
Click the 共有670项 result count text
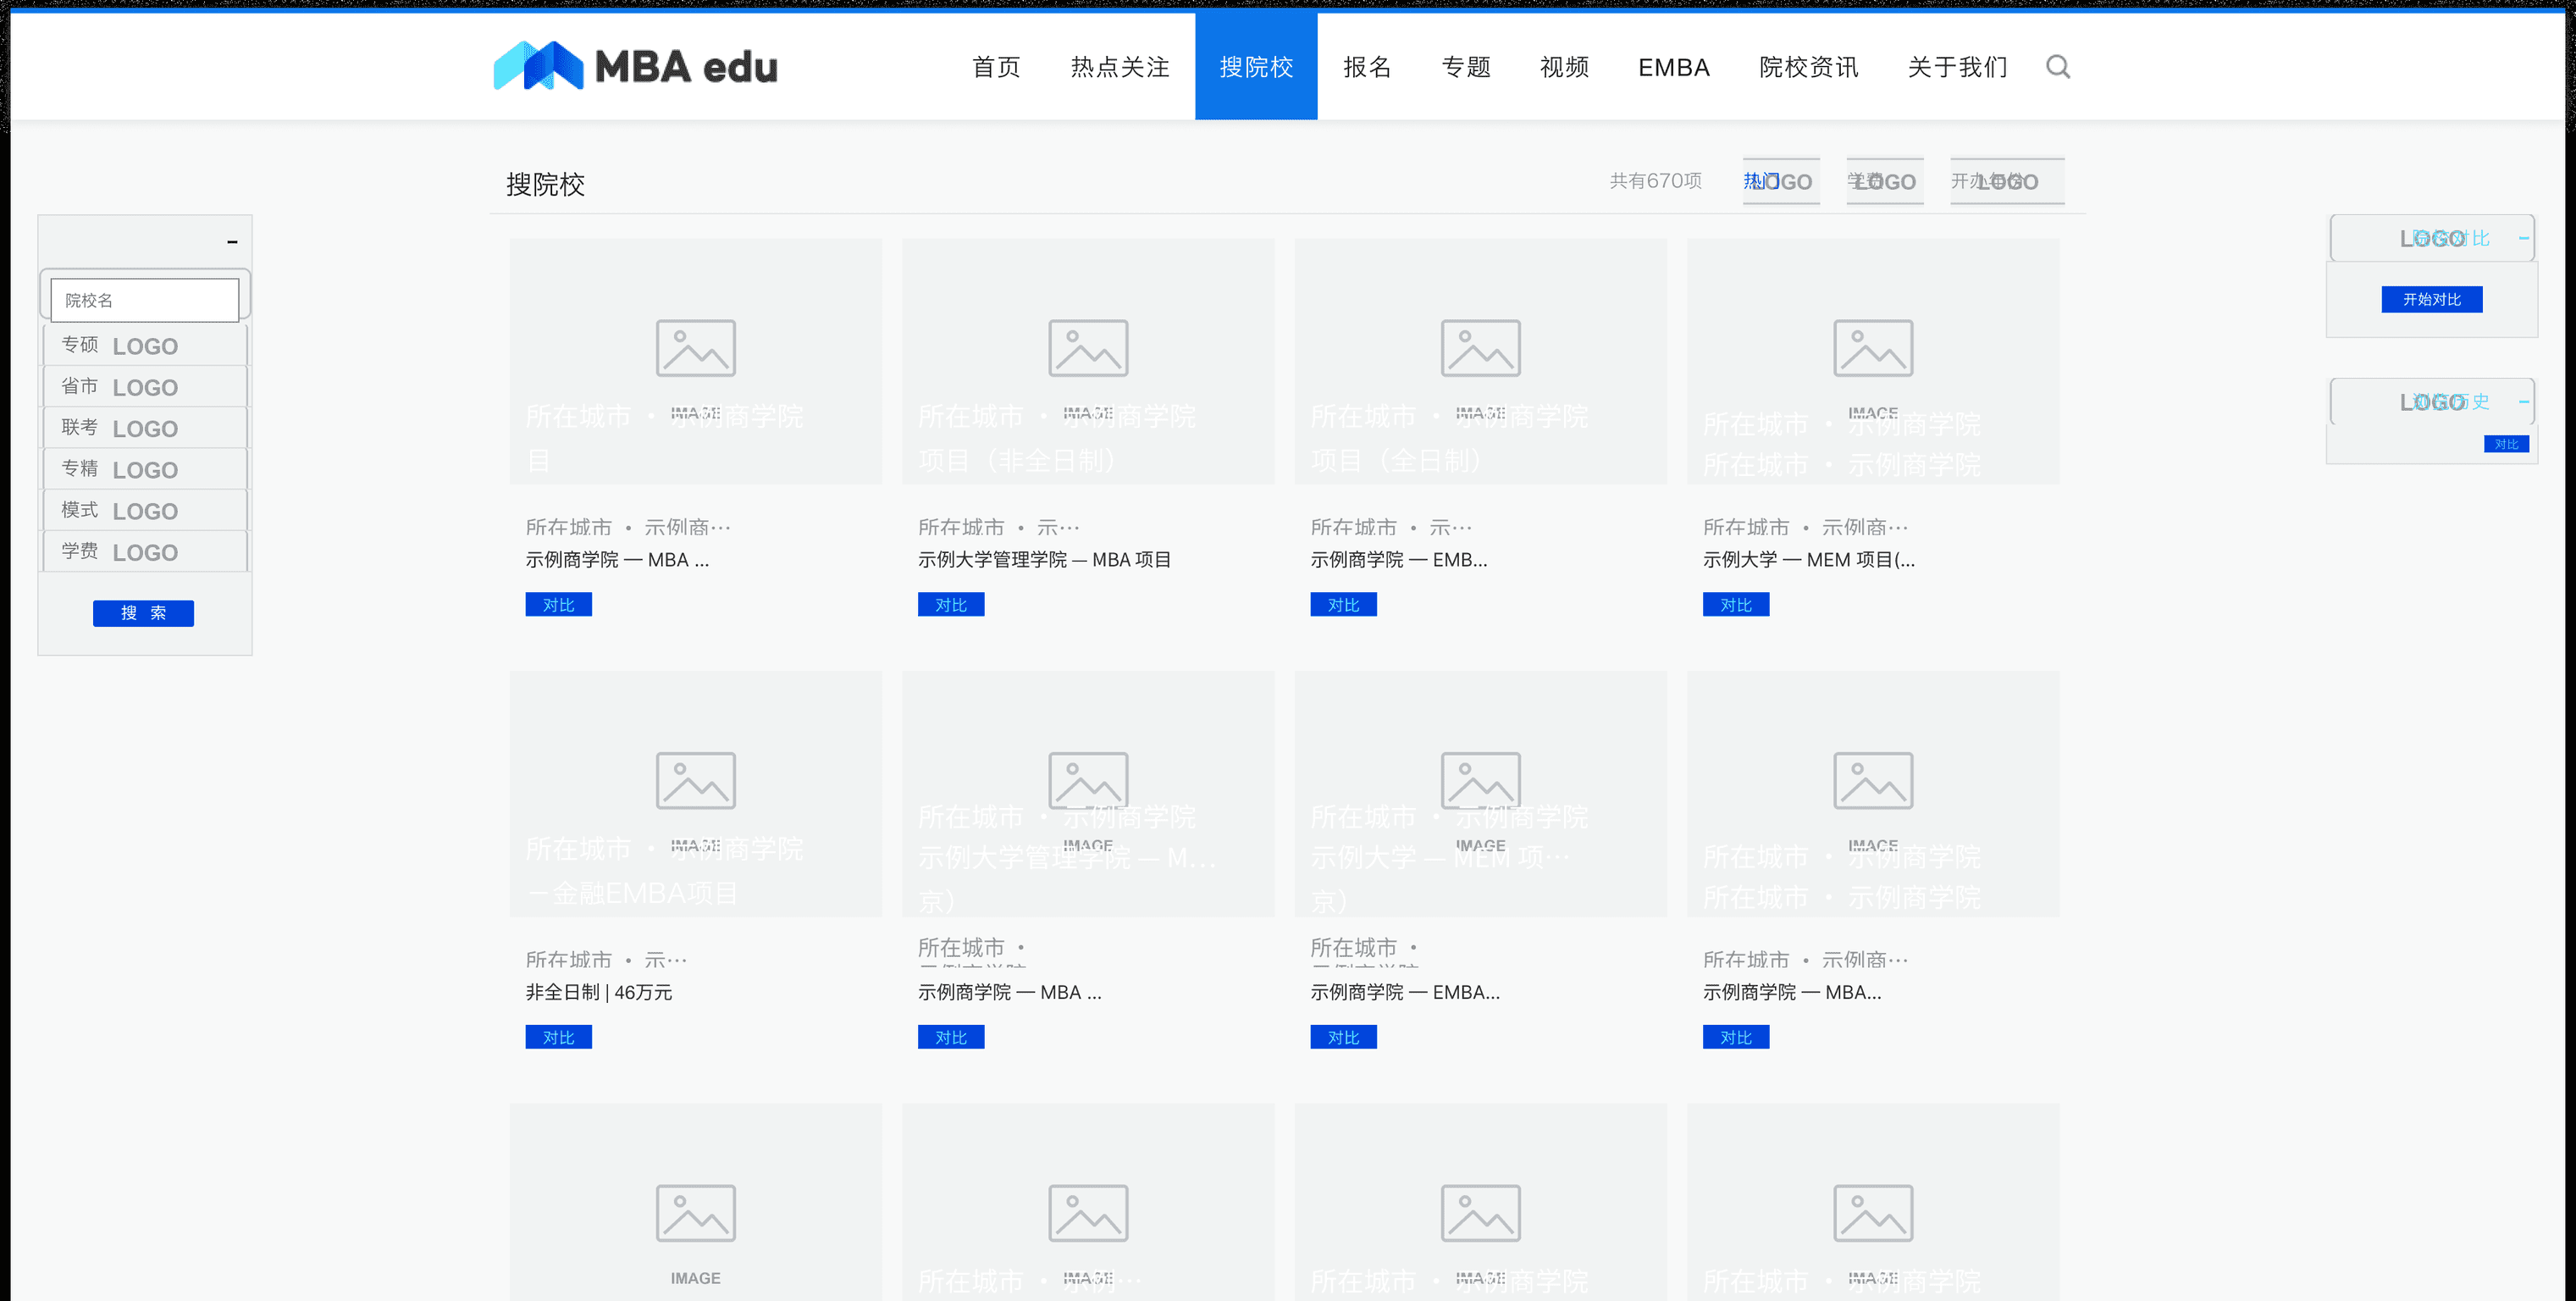click(x=1655, y=181)
